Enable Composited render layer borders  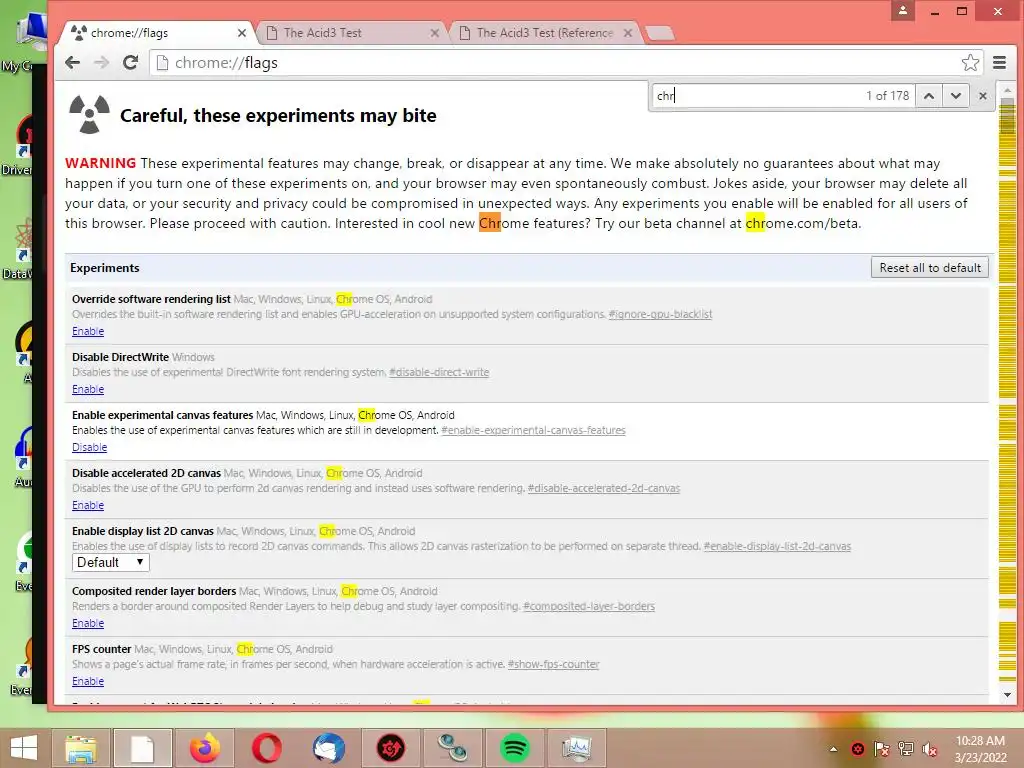pyautogui.click(x=88, y=623)
